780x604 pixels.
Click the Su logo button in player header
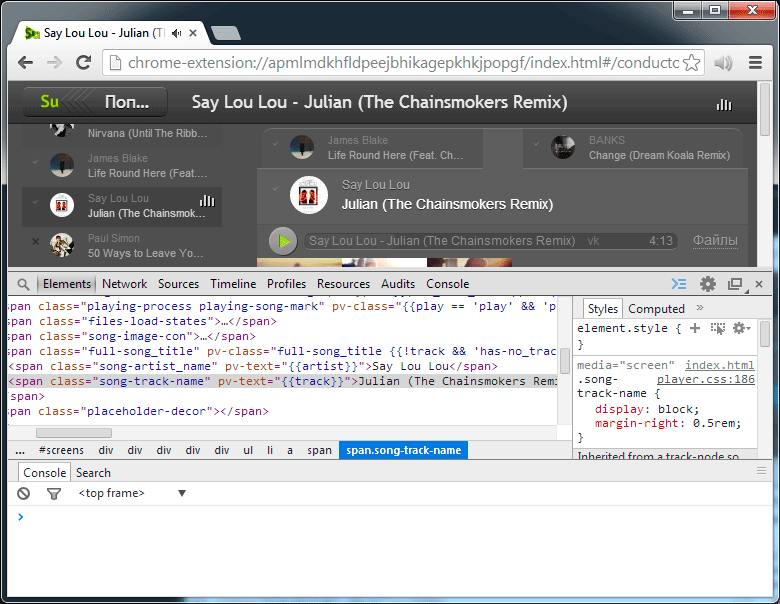(x=50, y=102)
